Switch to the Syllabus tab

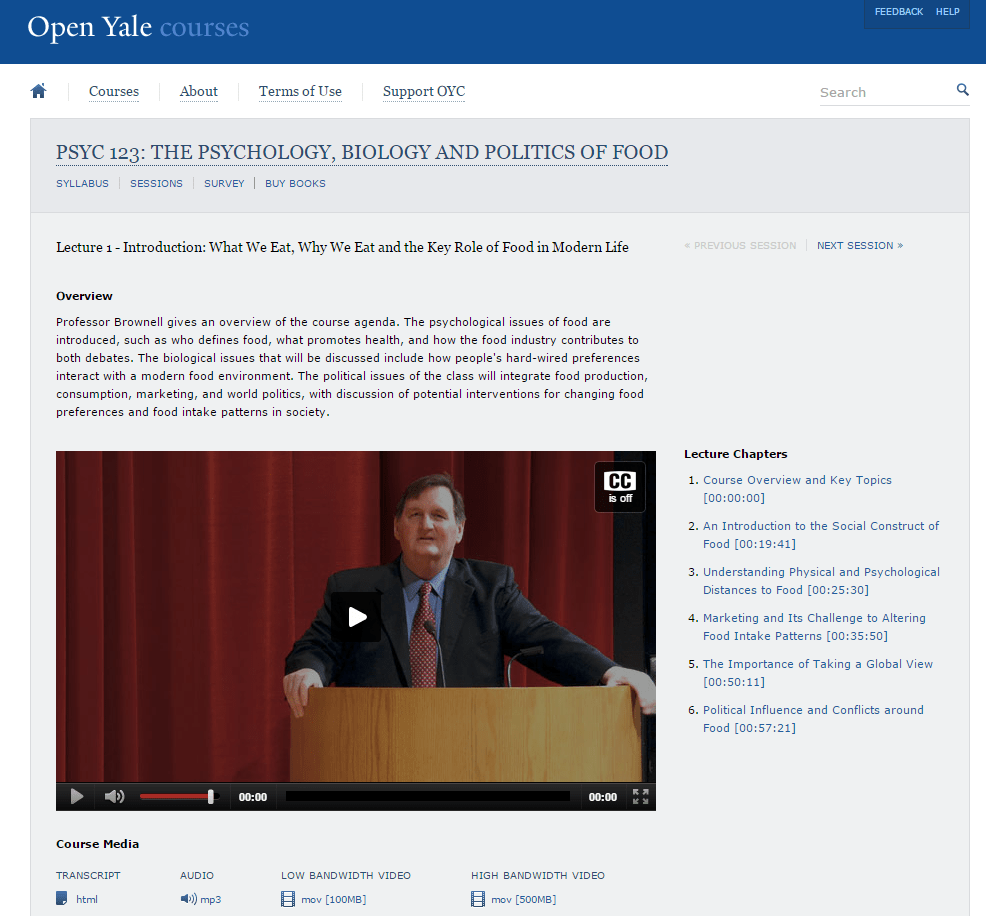pos(82,184)
